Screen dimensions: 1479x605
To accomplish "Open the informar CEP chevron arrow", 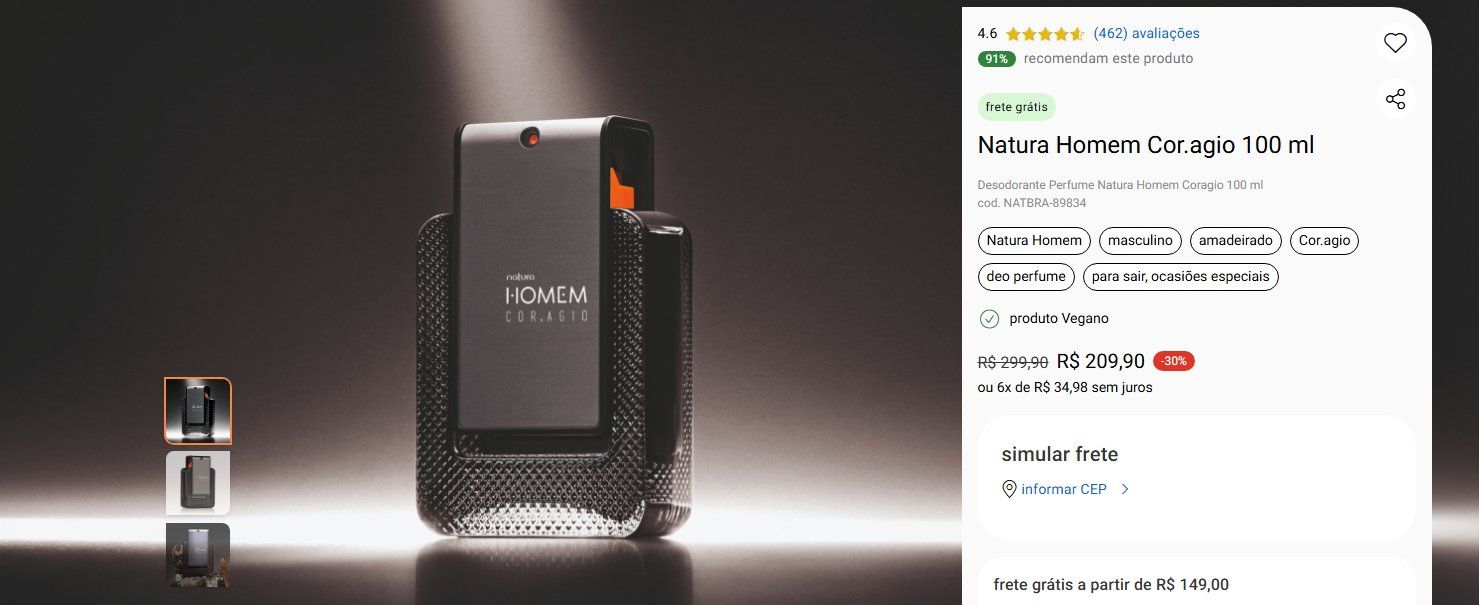I will [x=1125, y=489].
